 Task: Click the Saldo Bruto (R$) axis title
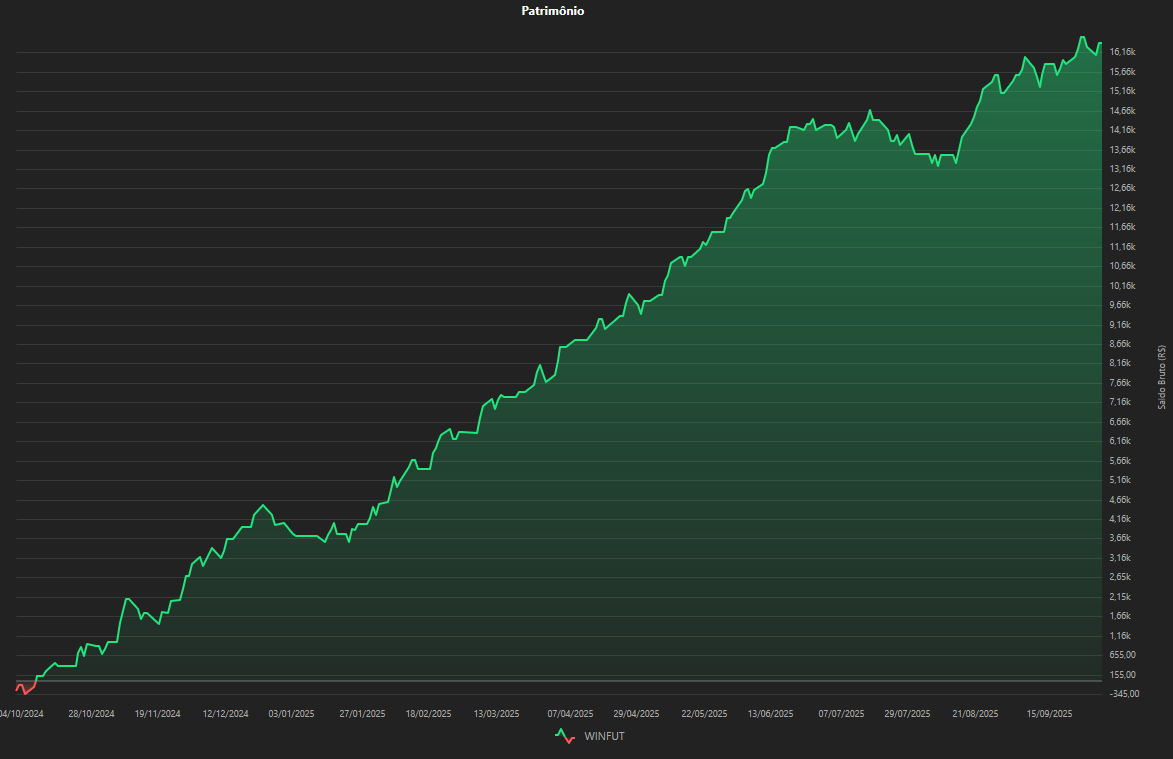click(1161, 377)
